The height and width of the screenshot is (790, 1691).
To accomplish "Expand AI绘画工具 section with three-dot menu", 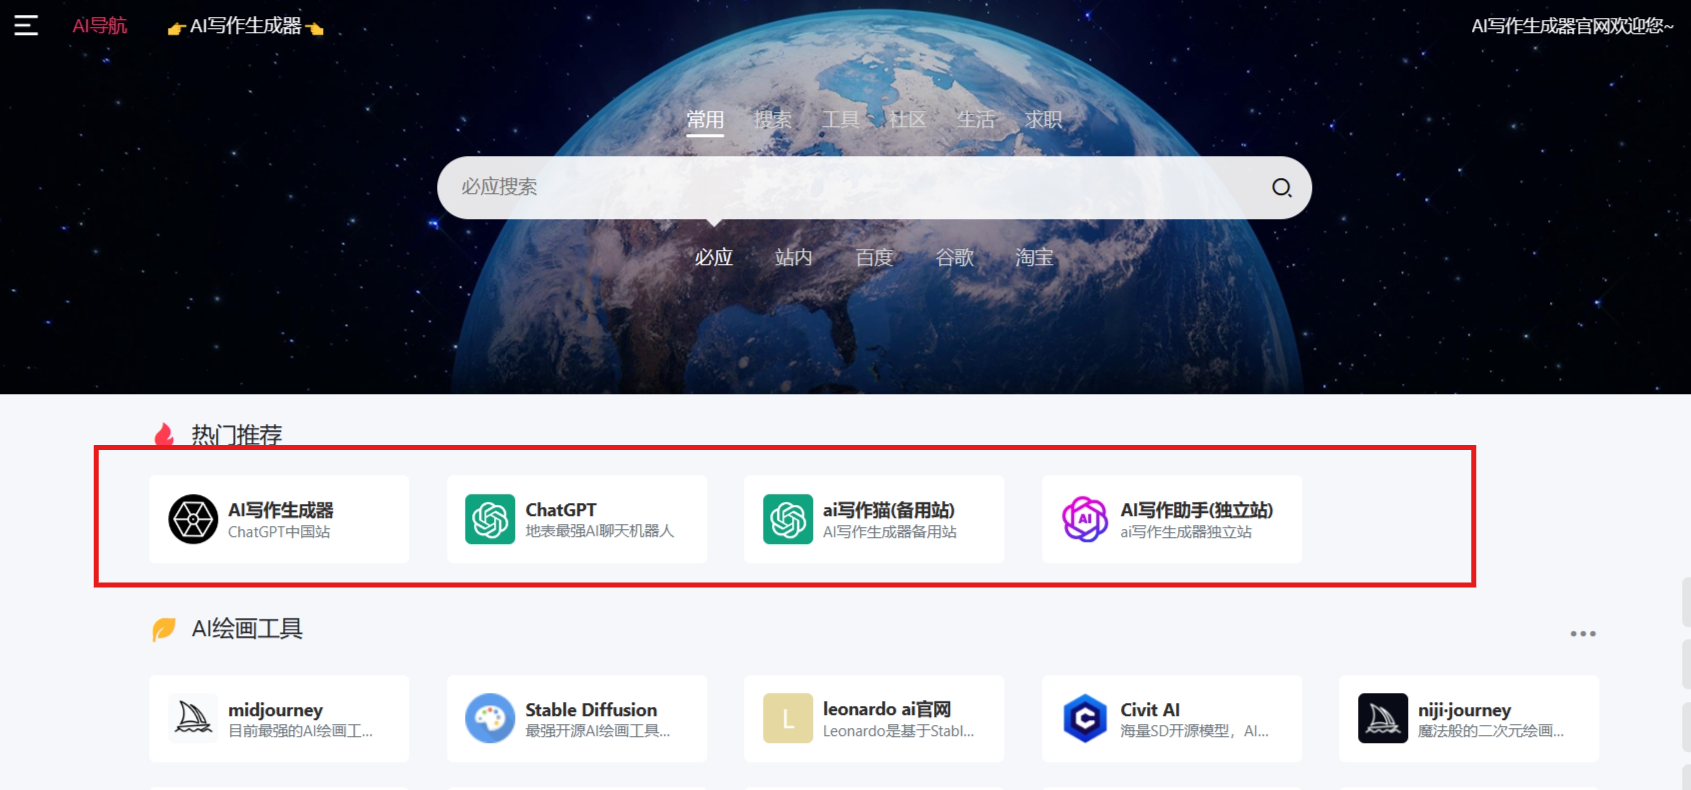I will click(x=1582, y=634).
